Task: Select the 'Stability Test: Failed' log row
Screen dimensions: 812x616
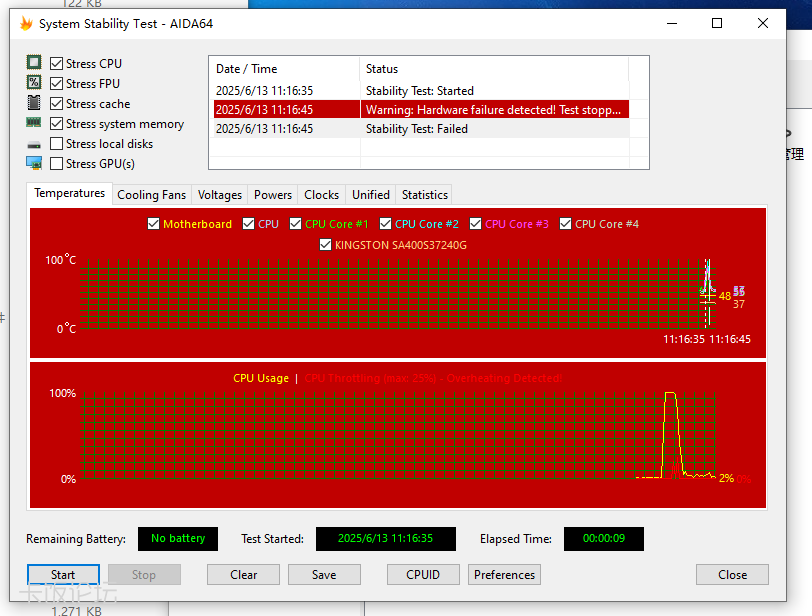Action: [422, 129]
